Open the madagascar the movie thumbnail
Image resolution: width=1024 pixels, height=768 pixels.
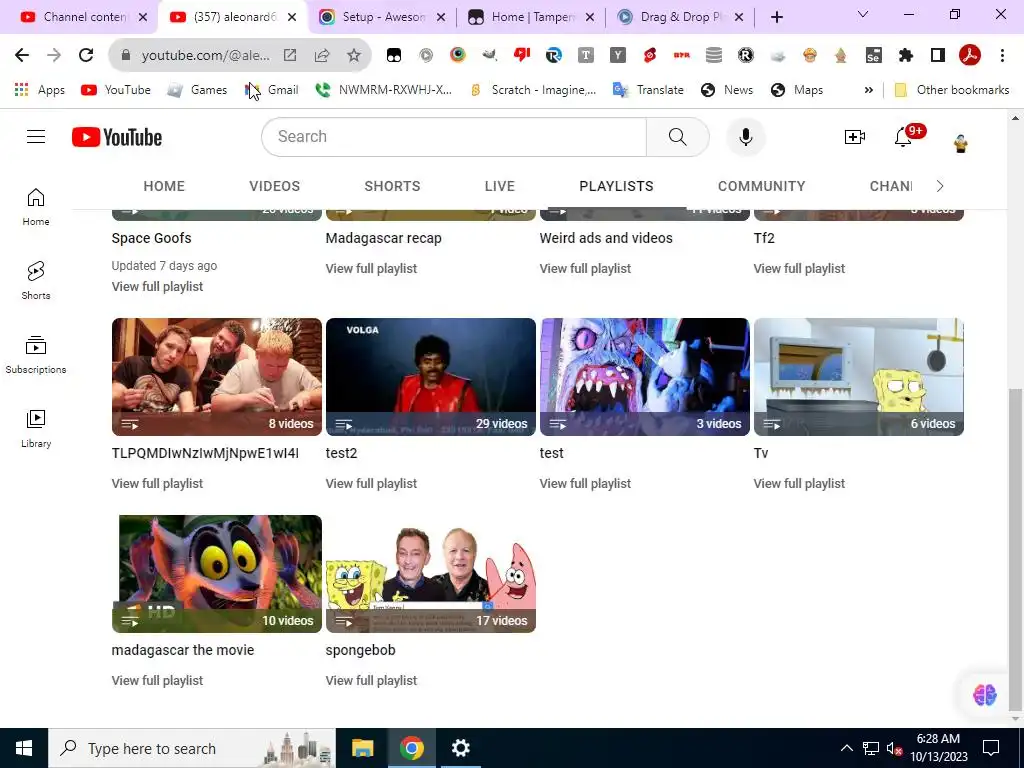click(217, 574)
